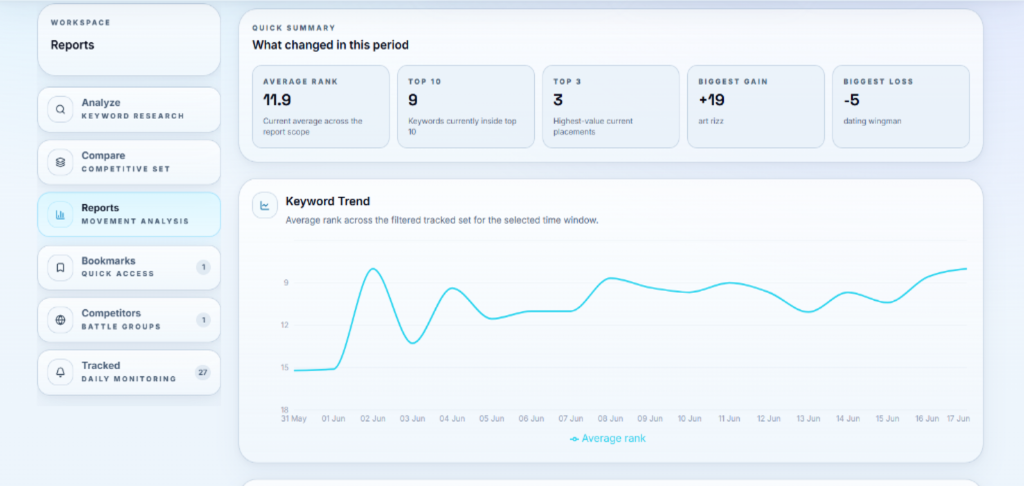
Task: Open the Biggest Loss -5 card
Action: point(901,106)
